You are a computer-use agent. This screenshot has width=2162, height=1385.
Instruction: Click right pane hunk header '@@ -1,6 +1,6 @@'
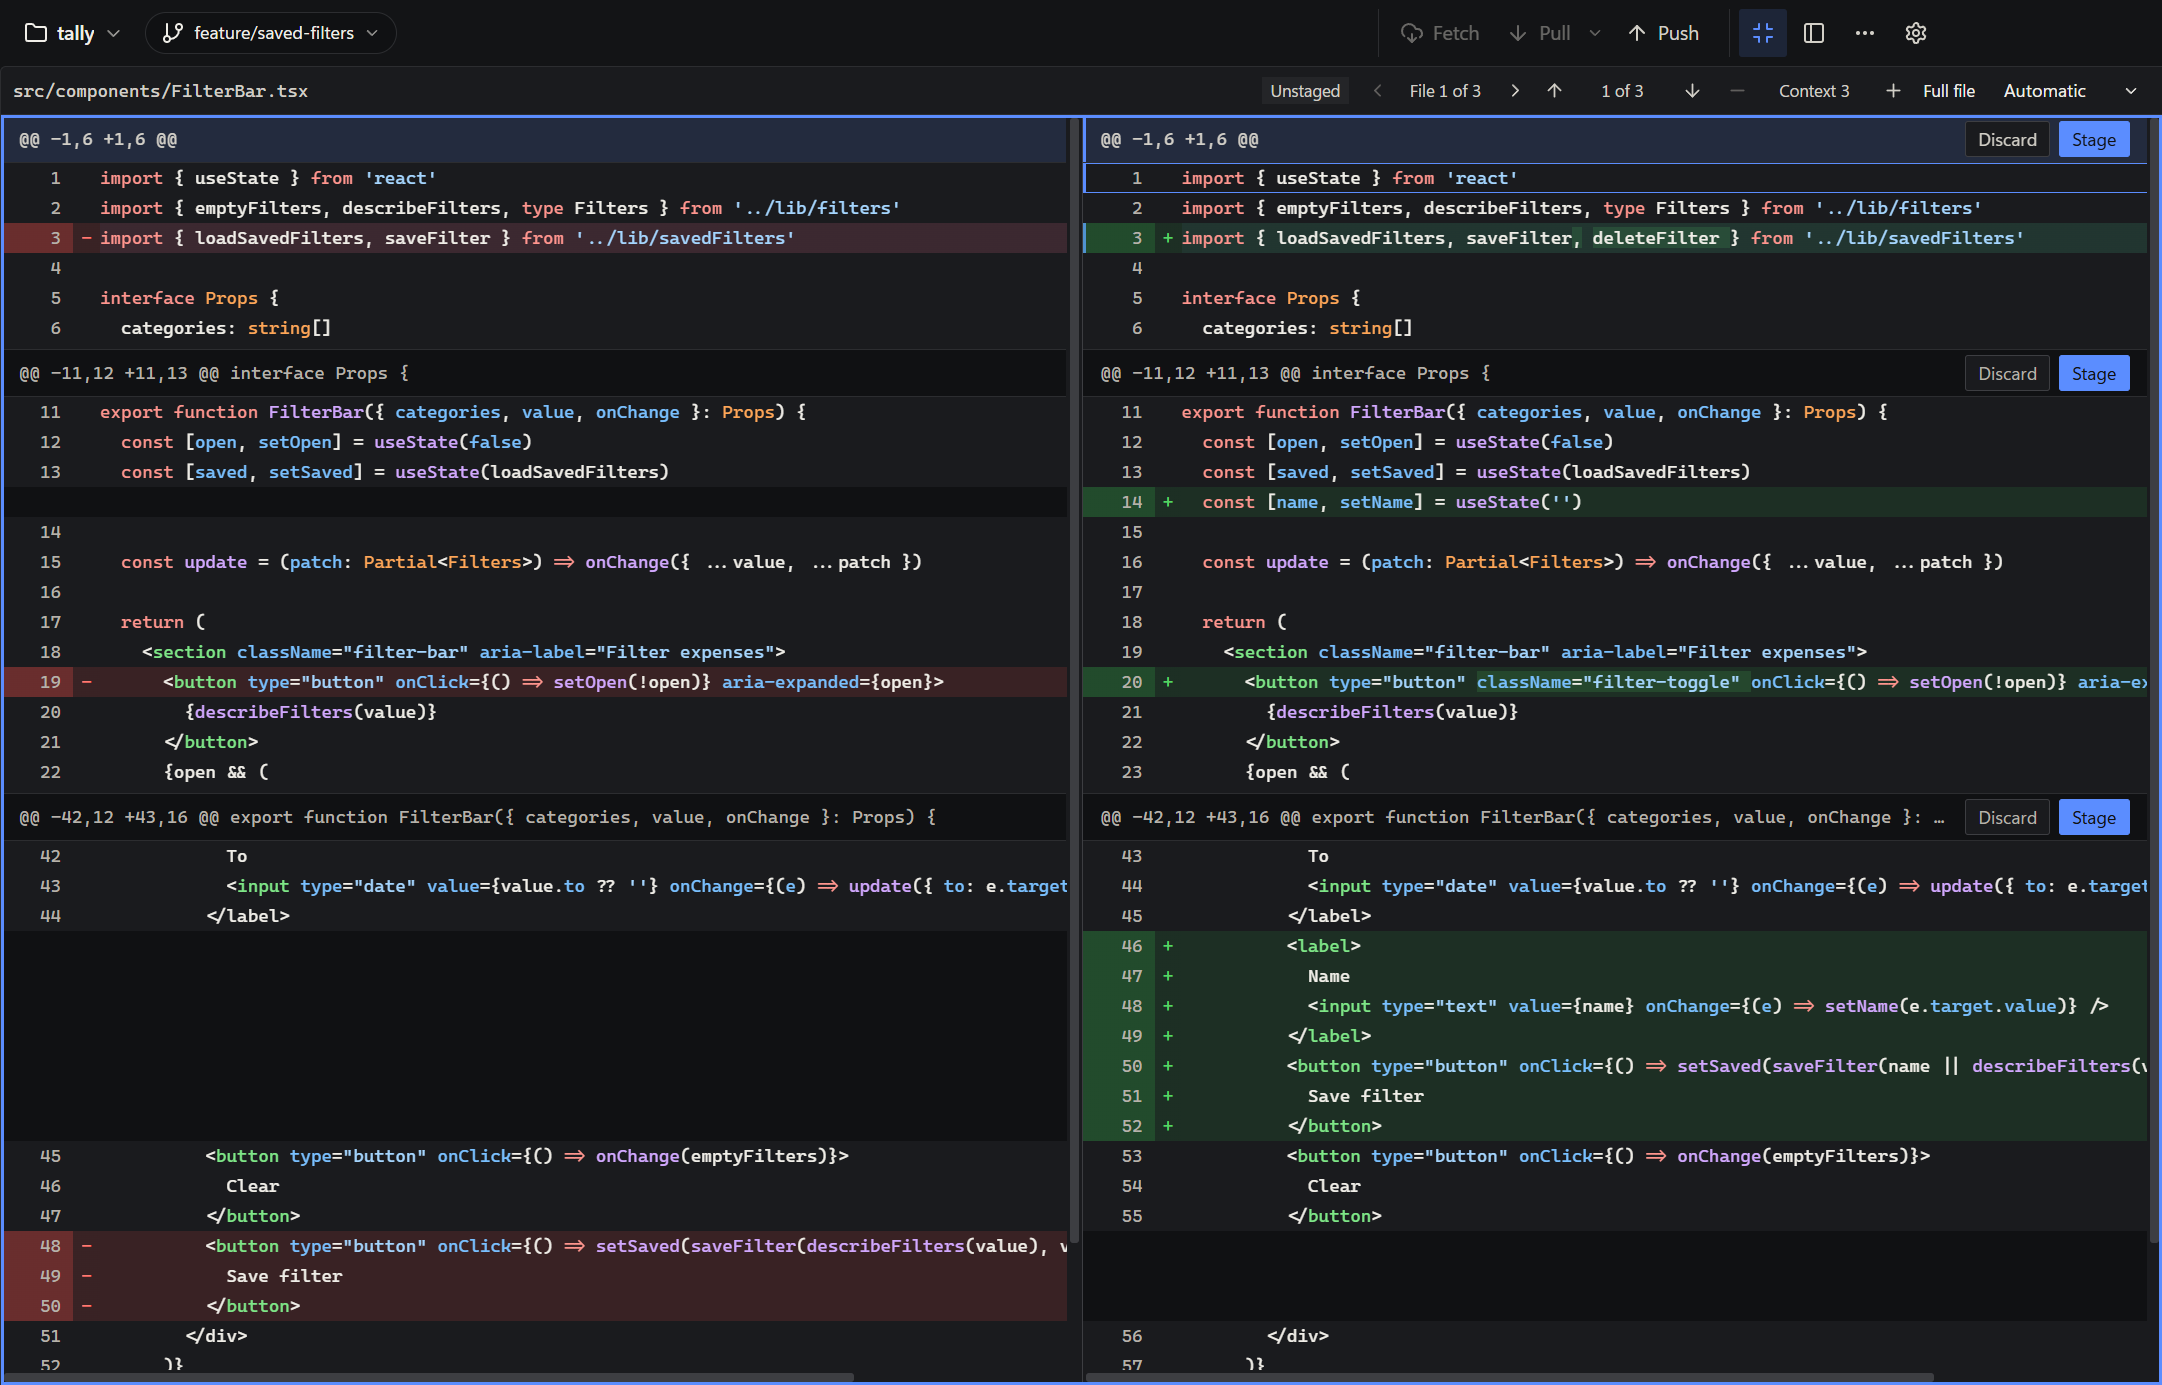coord(1179,140)
